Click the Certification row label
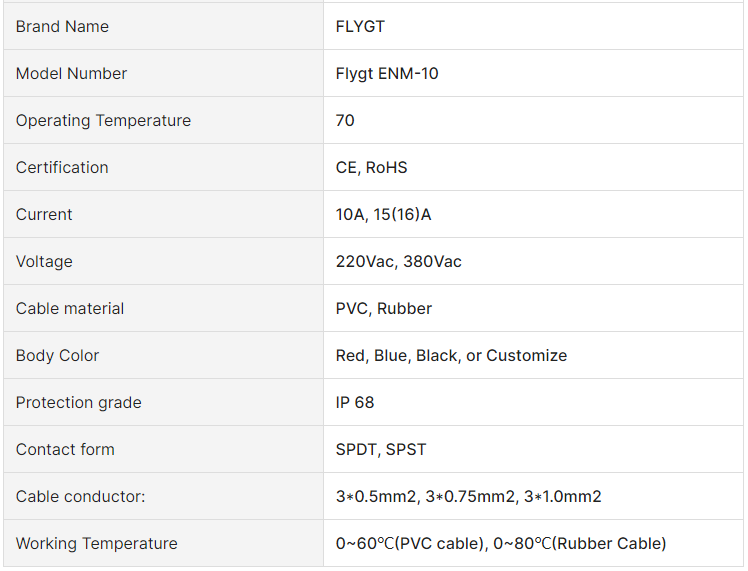 pyautogui.click(x=62, y=168)
